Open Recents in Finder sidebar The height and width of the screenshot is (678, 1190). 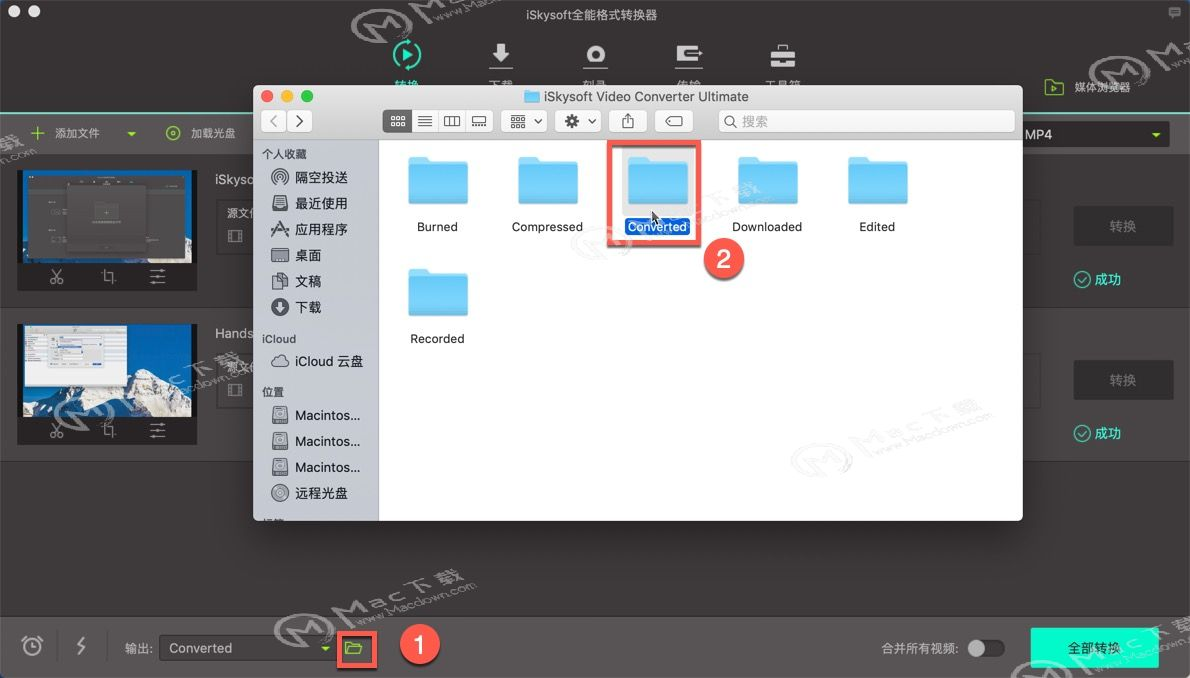(310, 203)
